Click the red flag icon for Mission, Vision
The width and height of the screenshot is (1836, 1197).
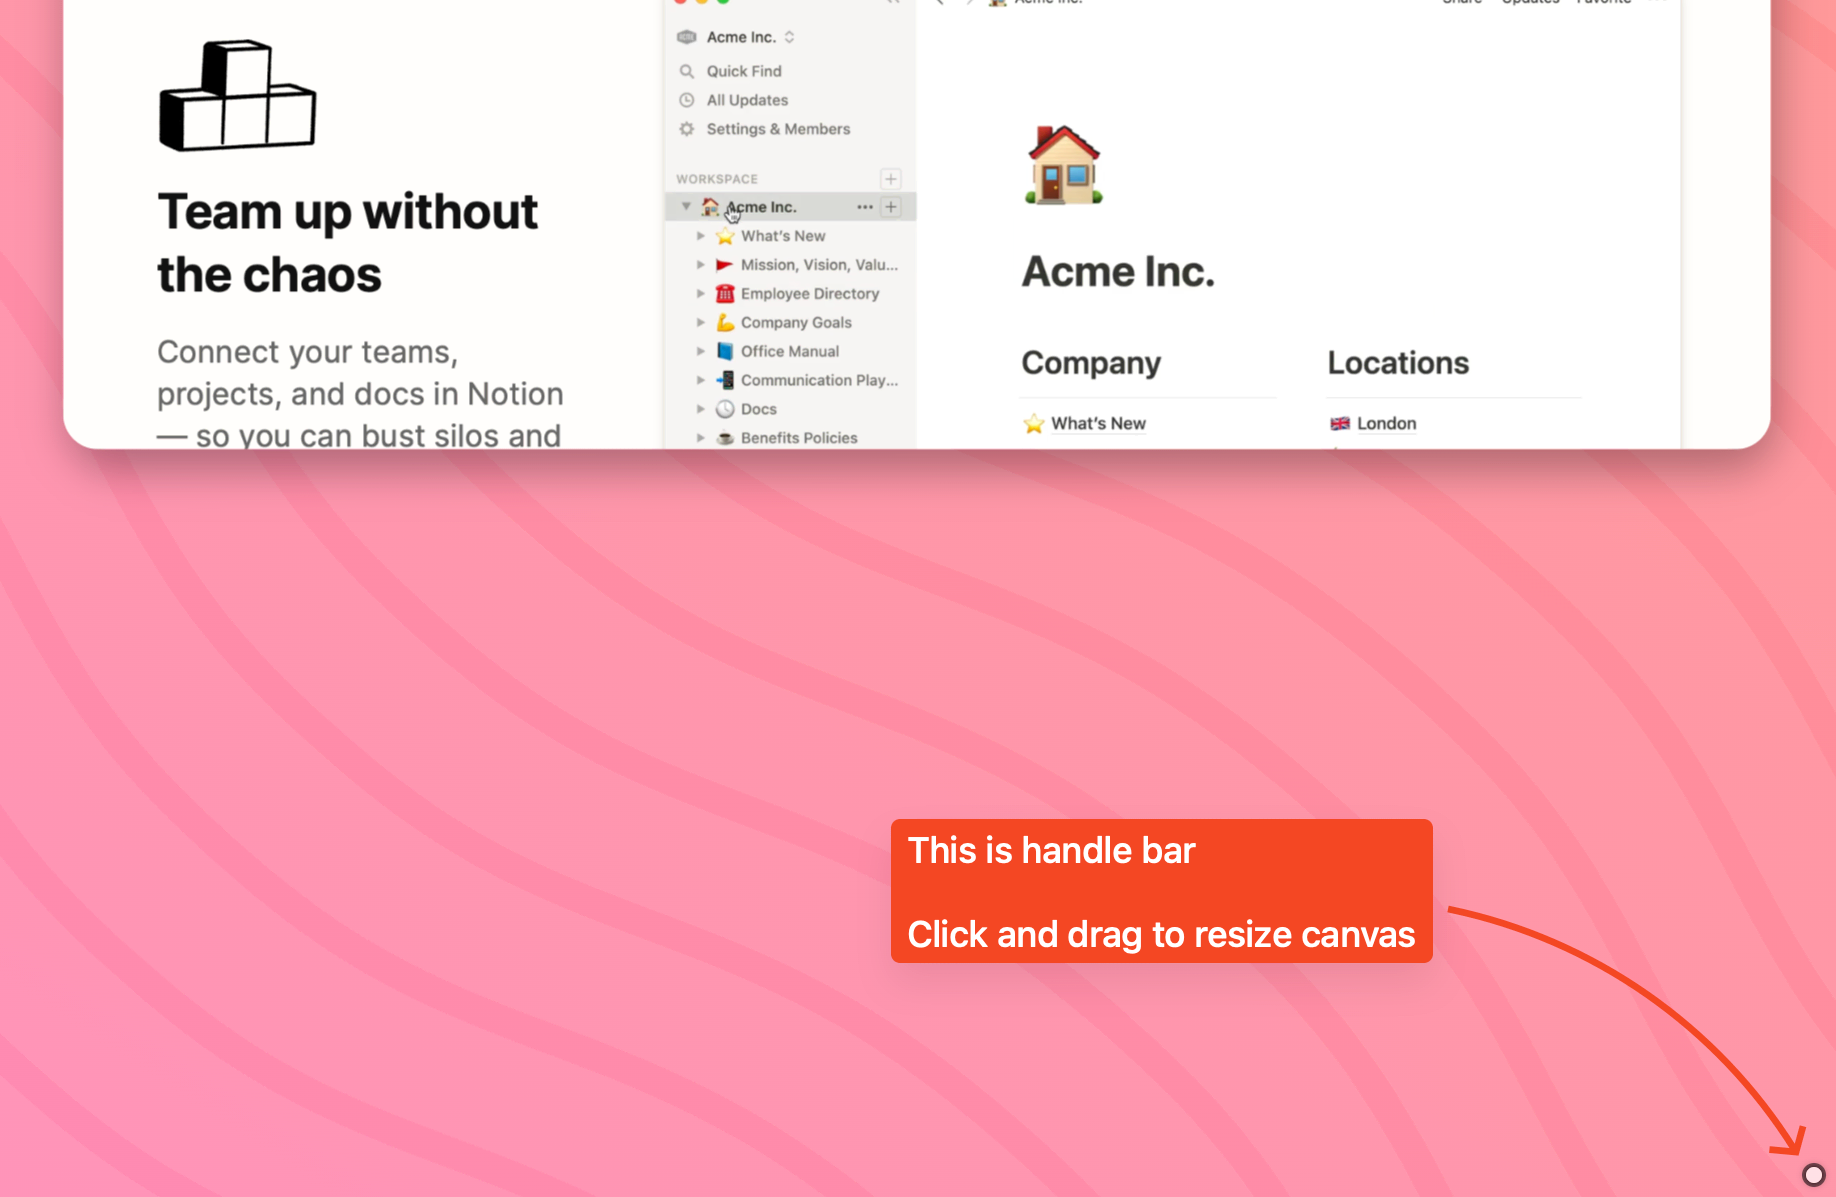tap(725, 265)
